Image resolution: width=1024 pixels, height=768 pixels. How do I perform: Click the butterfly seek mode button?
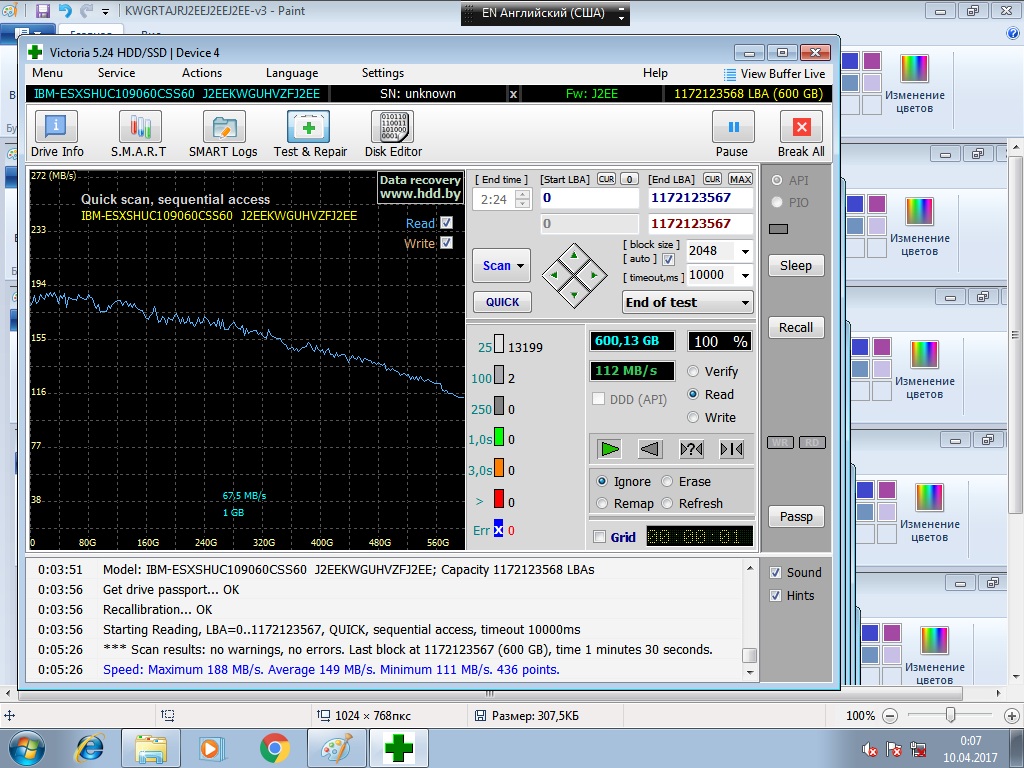731,449
